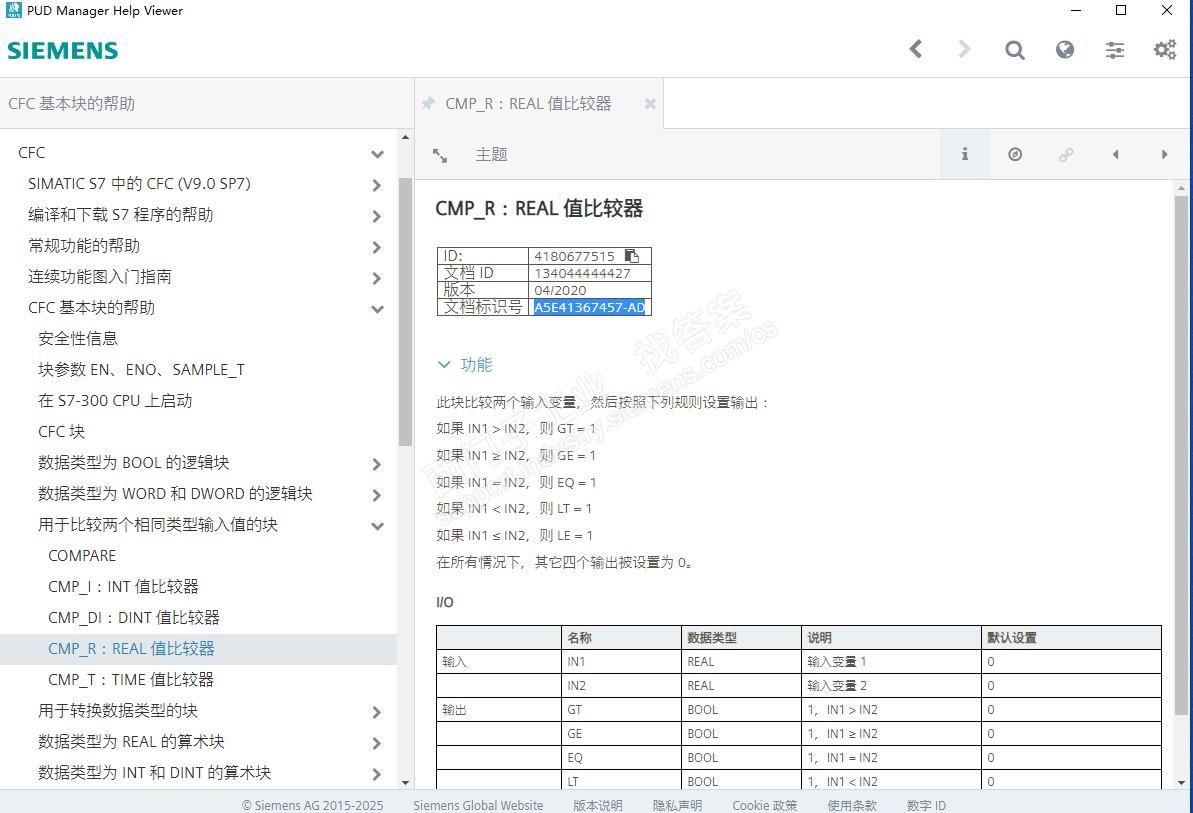Expand topic view with the arrows icon
1193x813 pixels.
click(x=440, y=155)
